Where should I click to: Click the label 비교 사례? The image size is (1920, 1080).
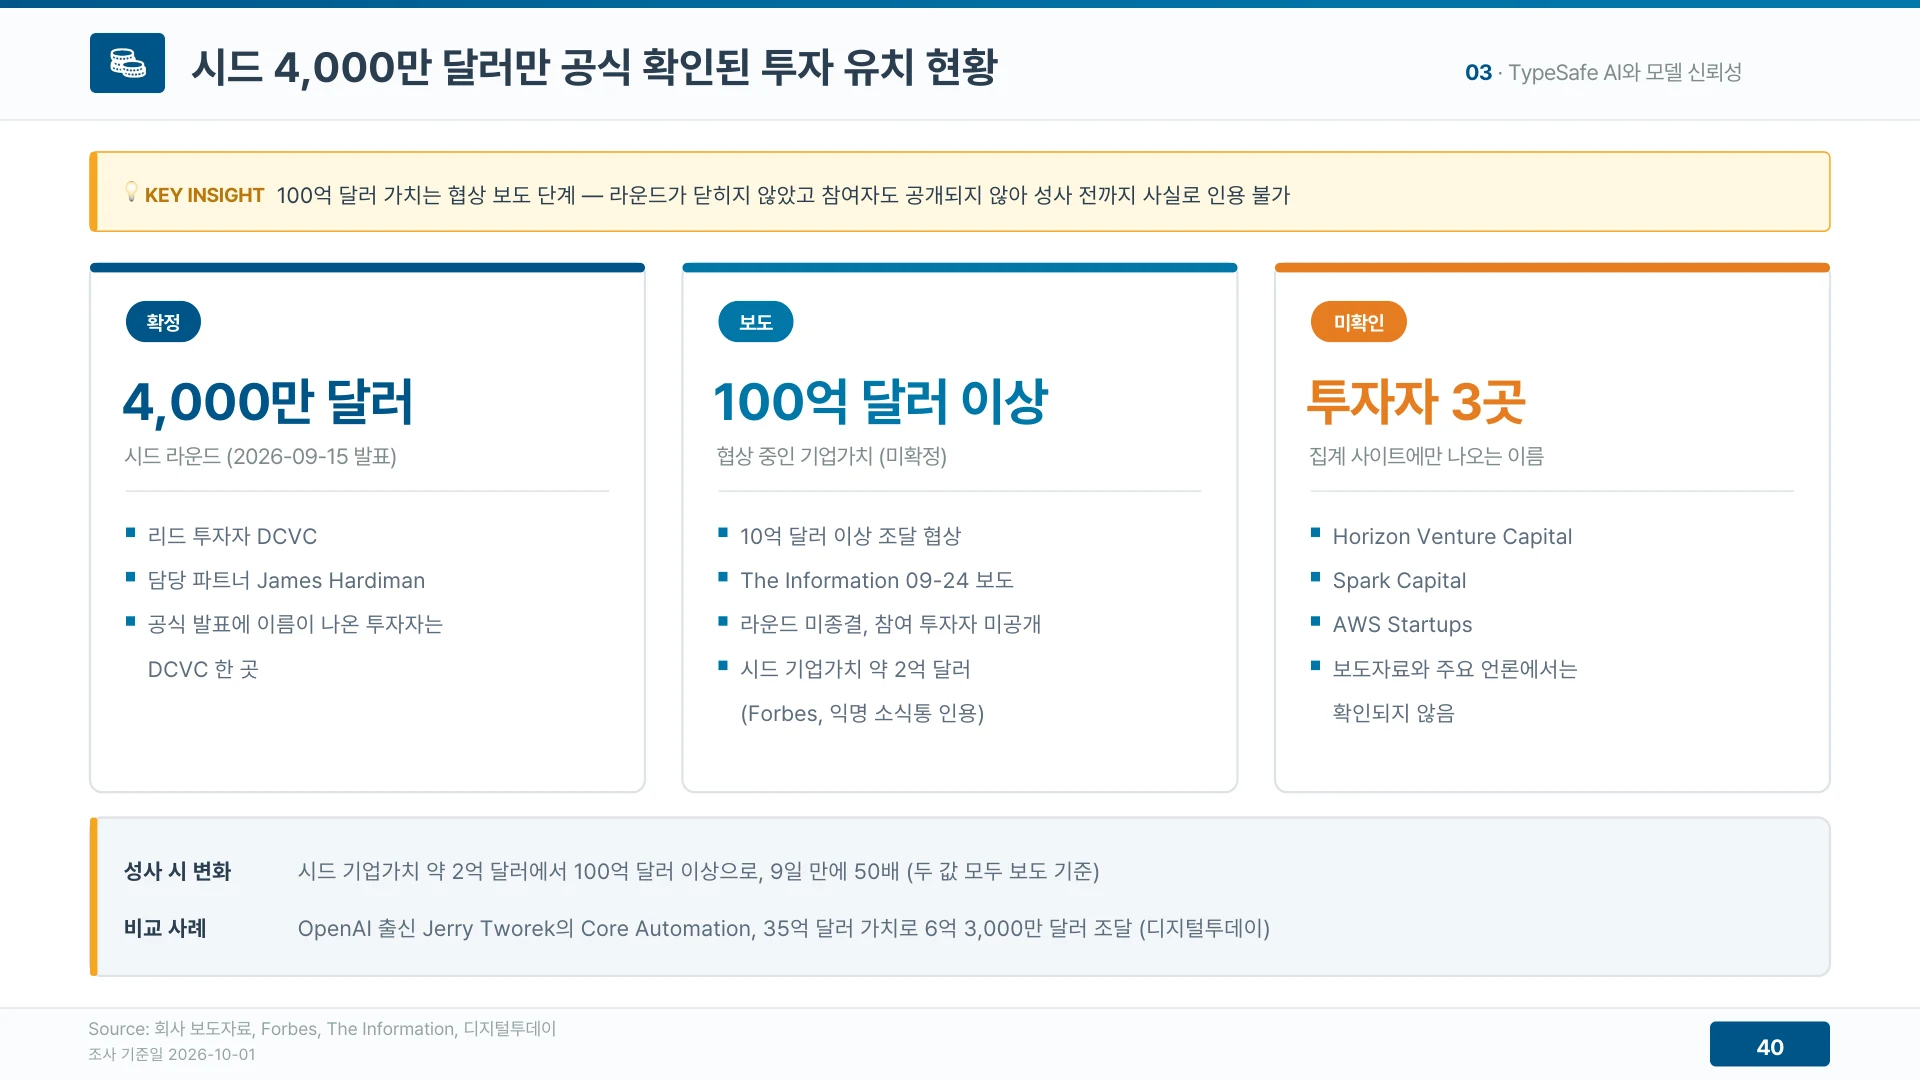[165, 928]
